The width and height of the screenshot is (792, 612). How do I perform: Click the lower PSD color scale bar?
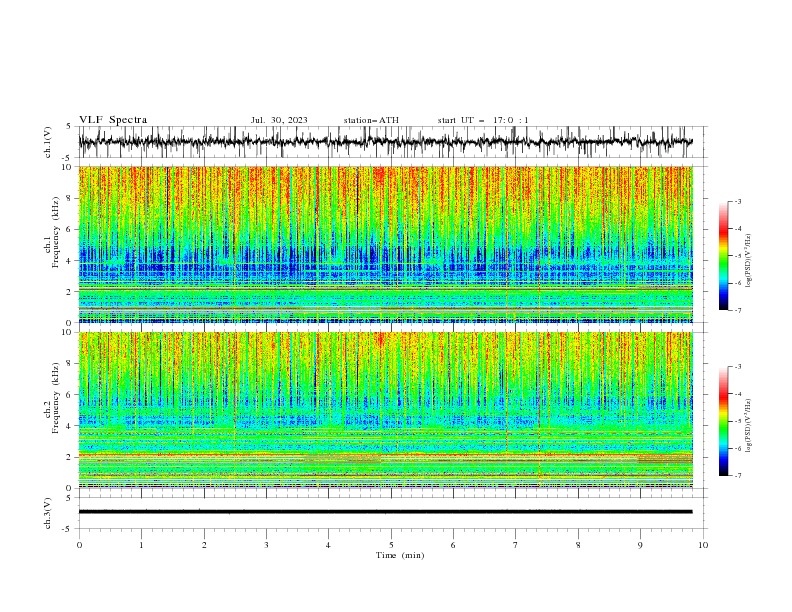[723, 421]
